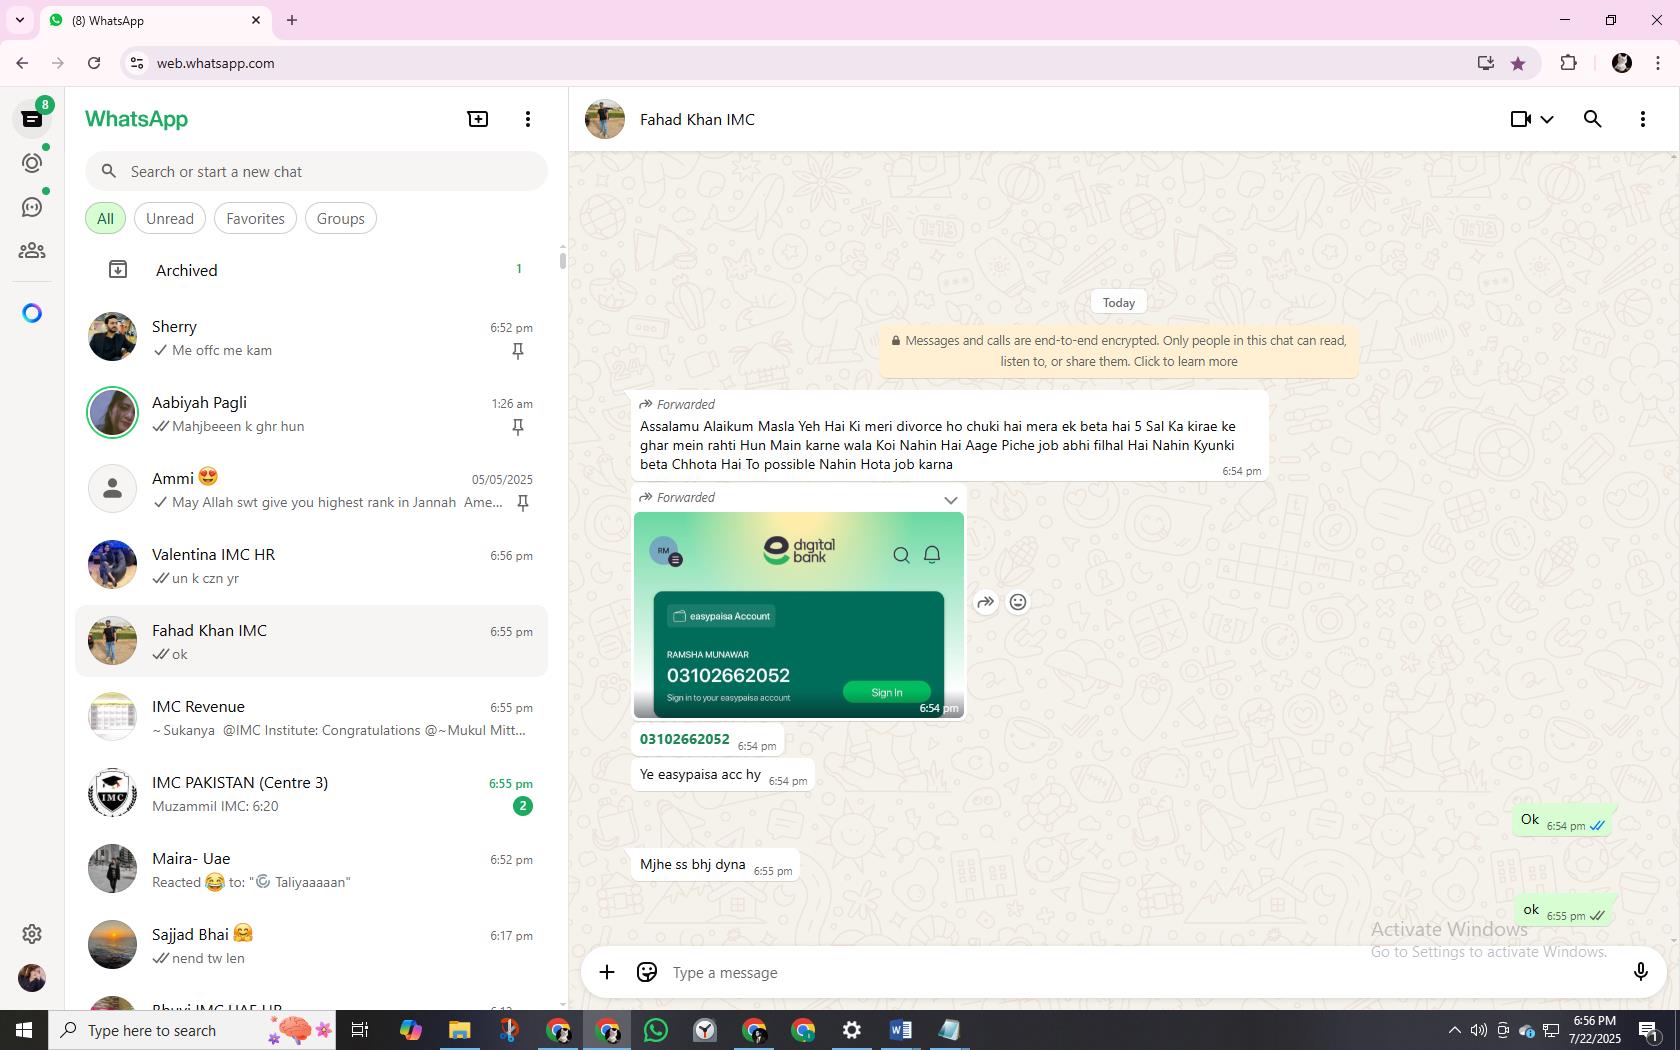Select the All filter chip
The height and width of the screenshot is (1050, 1680).
pyautogui.click(x=105, y=218)
